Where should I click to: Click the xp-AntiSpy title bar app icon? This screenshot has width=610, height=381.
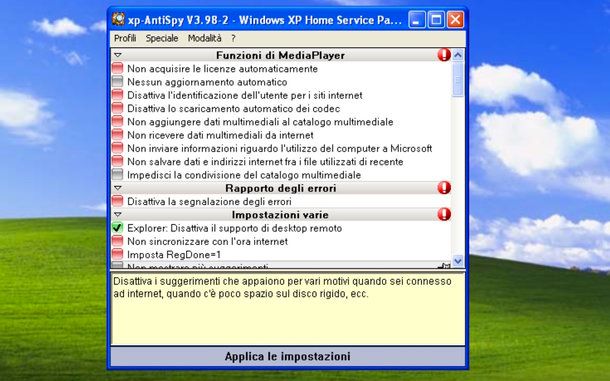coord(118,19)
